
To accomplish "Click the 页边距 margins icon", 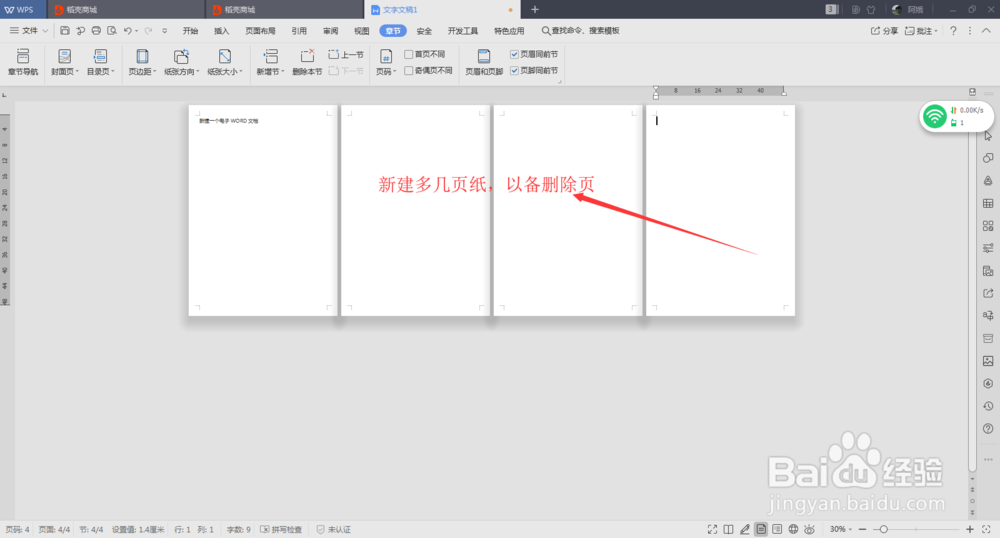I will click(142, 57).
